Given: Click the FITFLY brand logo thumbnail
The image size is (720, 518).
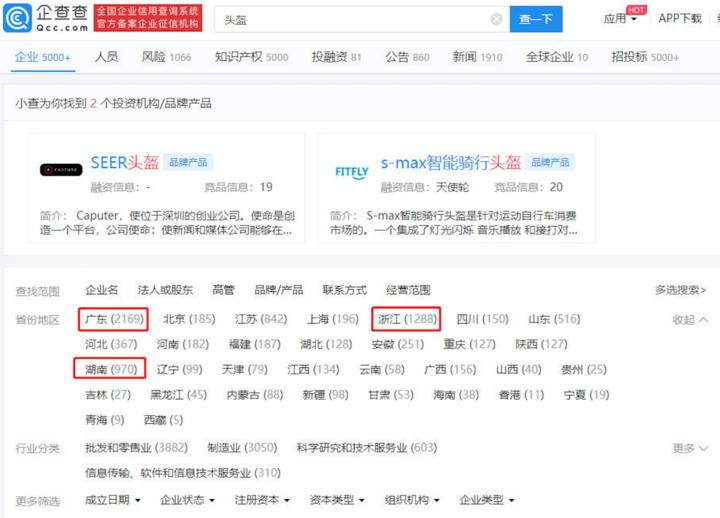Looking at the screenshot, I should (x=352, y=172).
